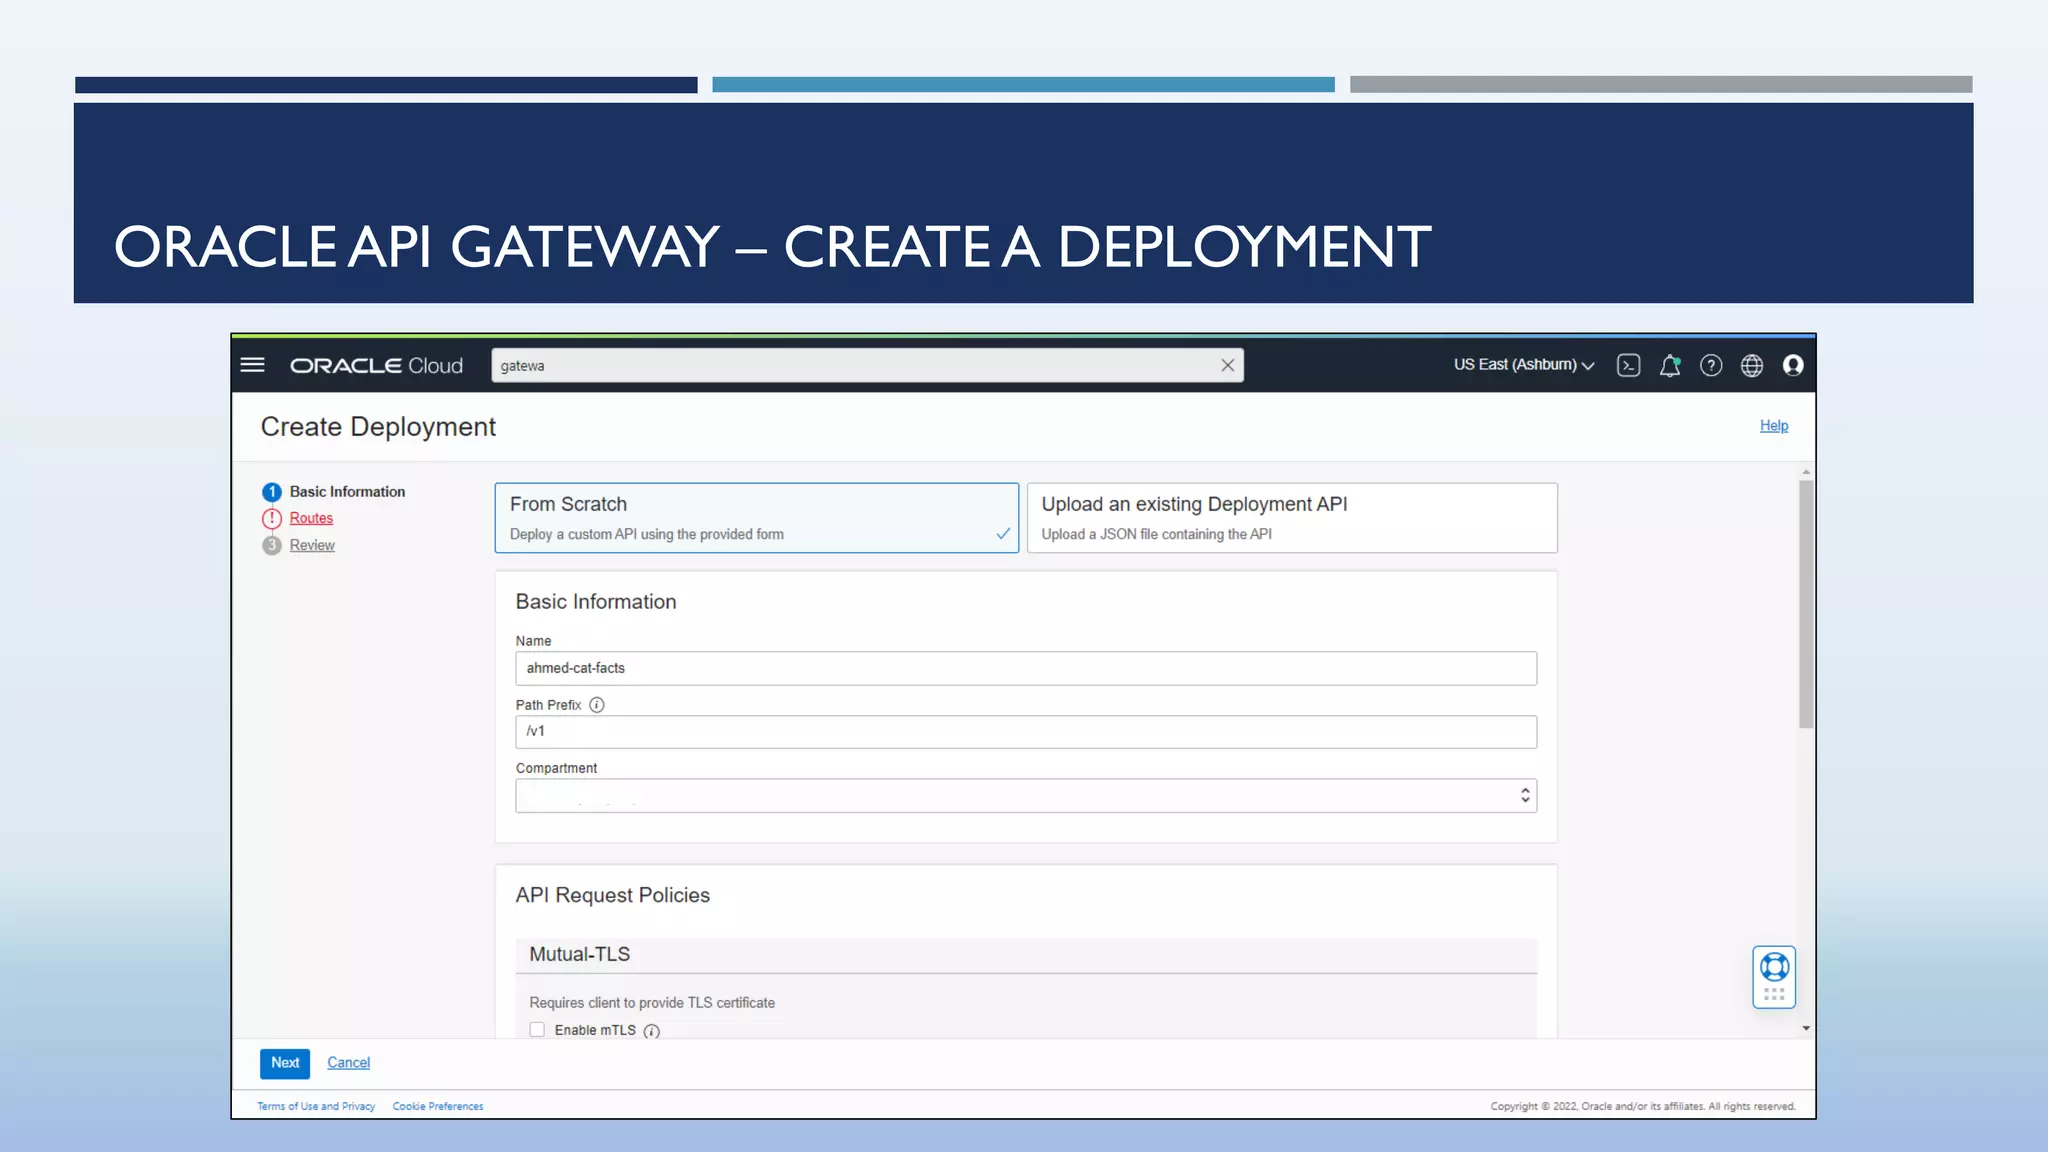
Task: Click the number 1 badge beside Basic Information
Action: point(272,492)
